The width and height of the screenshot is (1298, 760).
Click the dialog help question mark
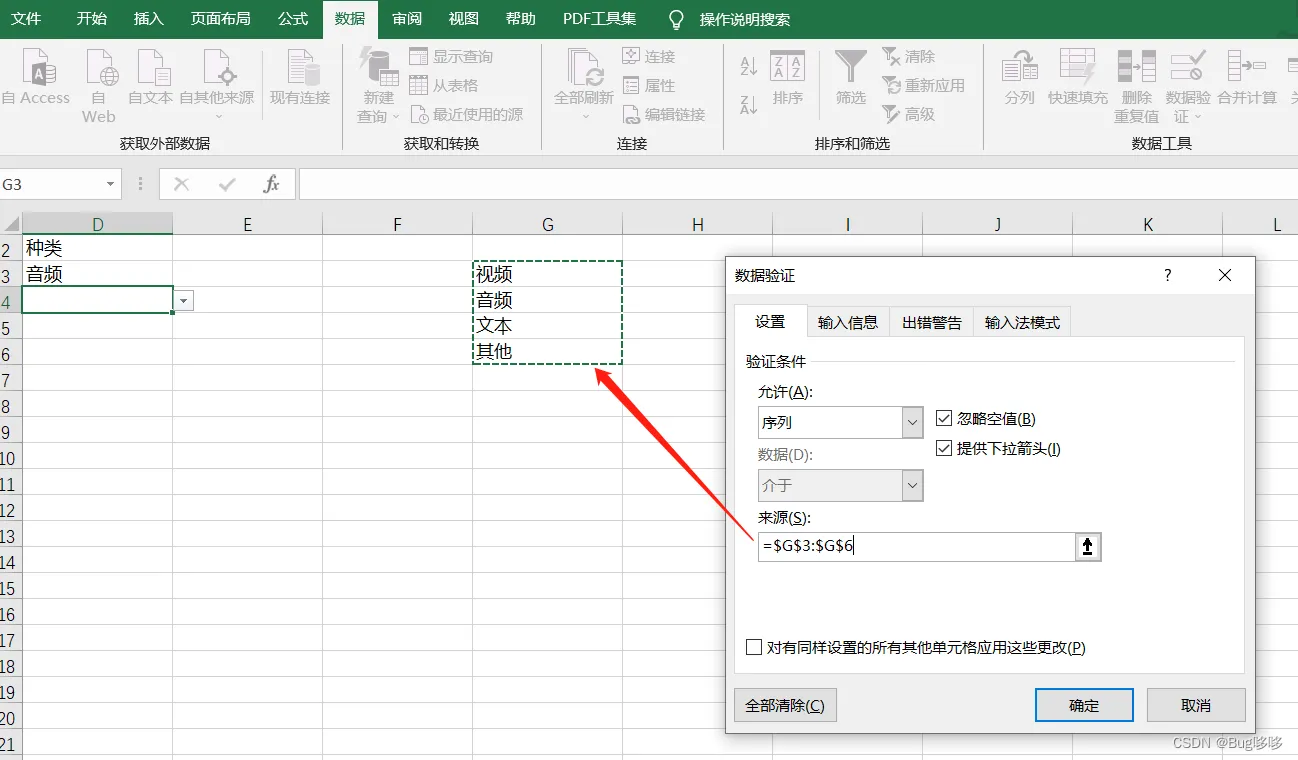coord(1168,276)
